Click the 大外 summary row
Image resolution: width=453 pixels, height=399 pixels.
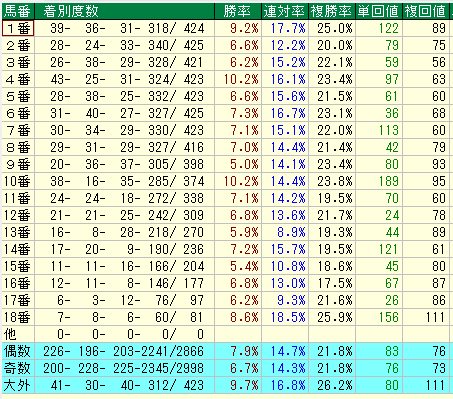(226, 385)
